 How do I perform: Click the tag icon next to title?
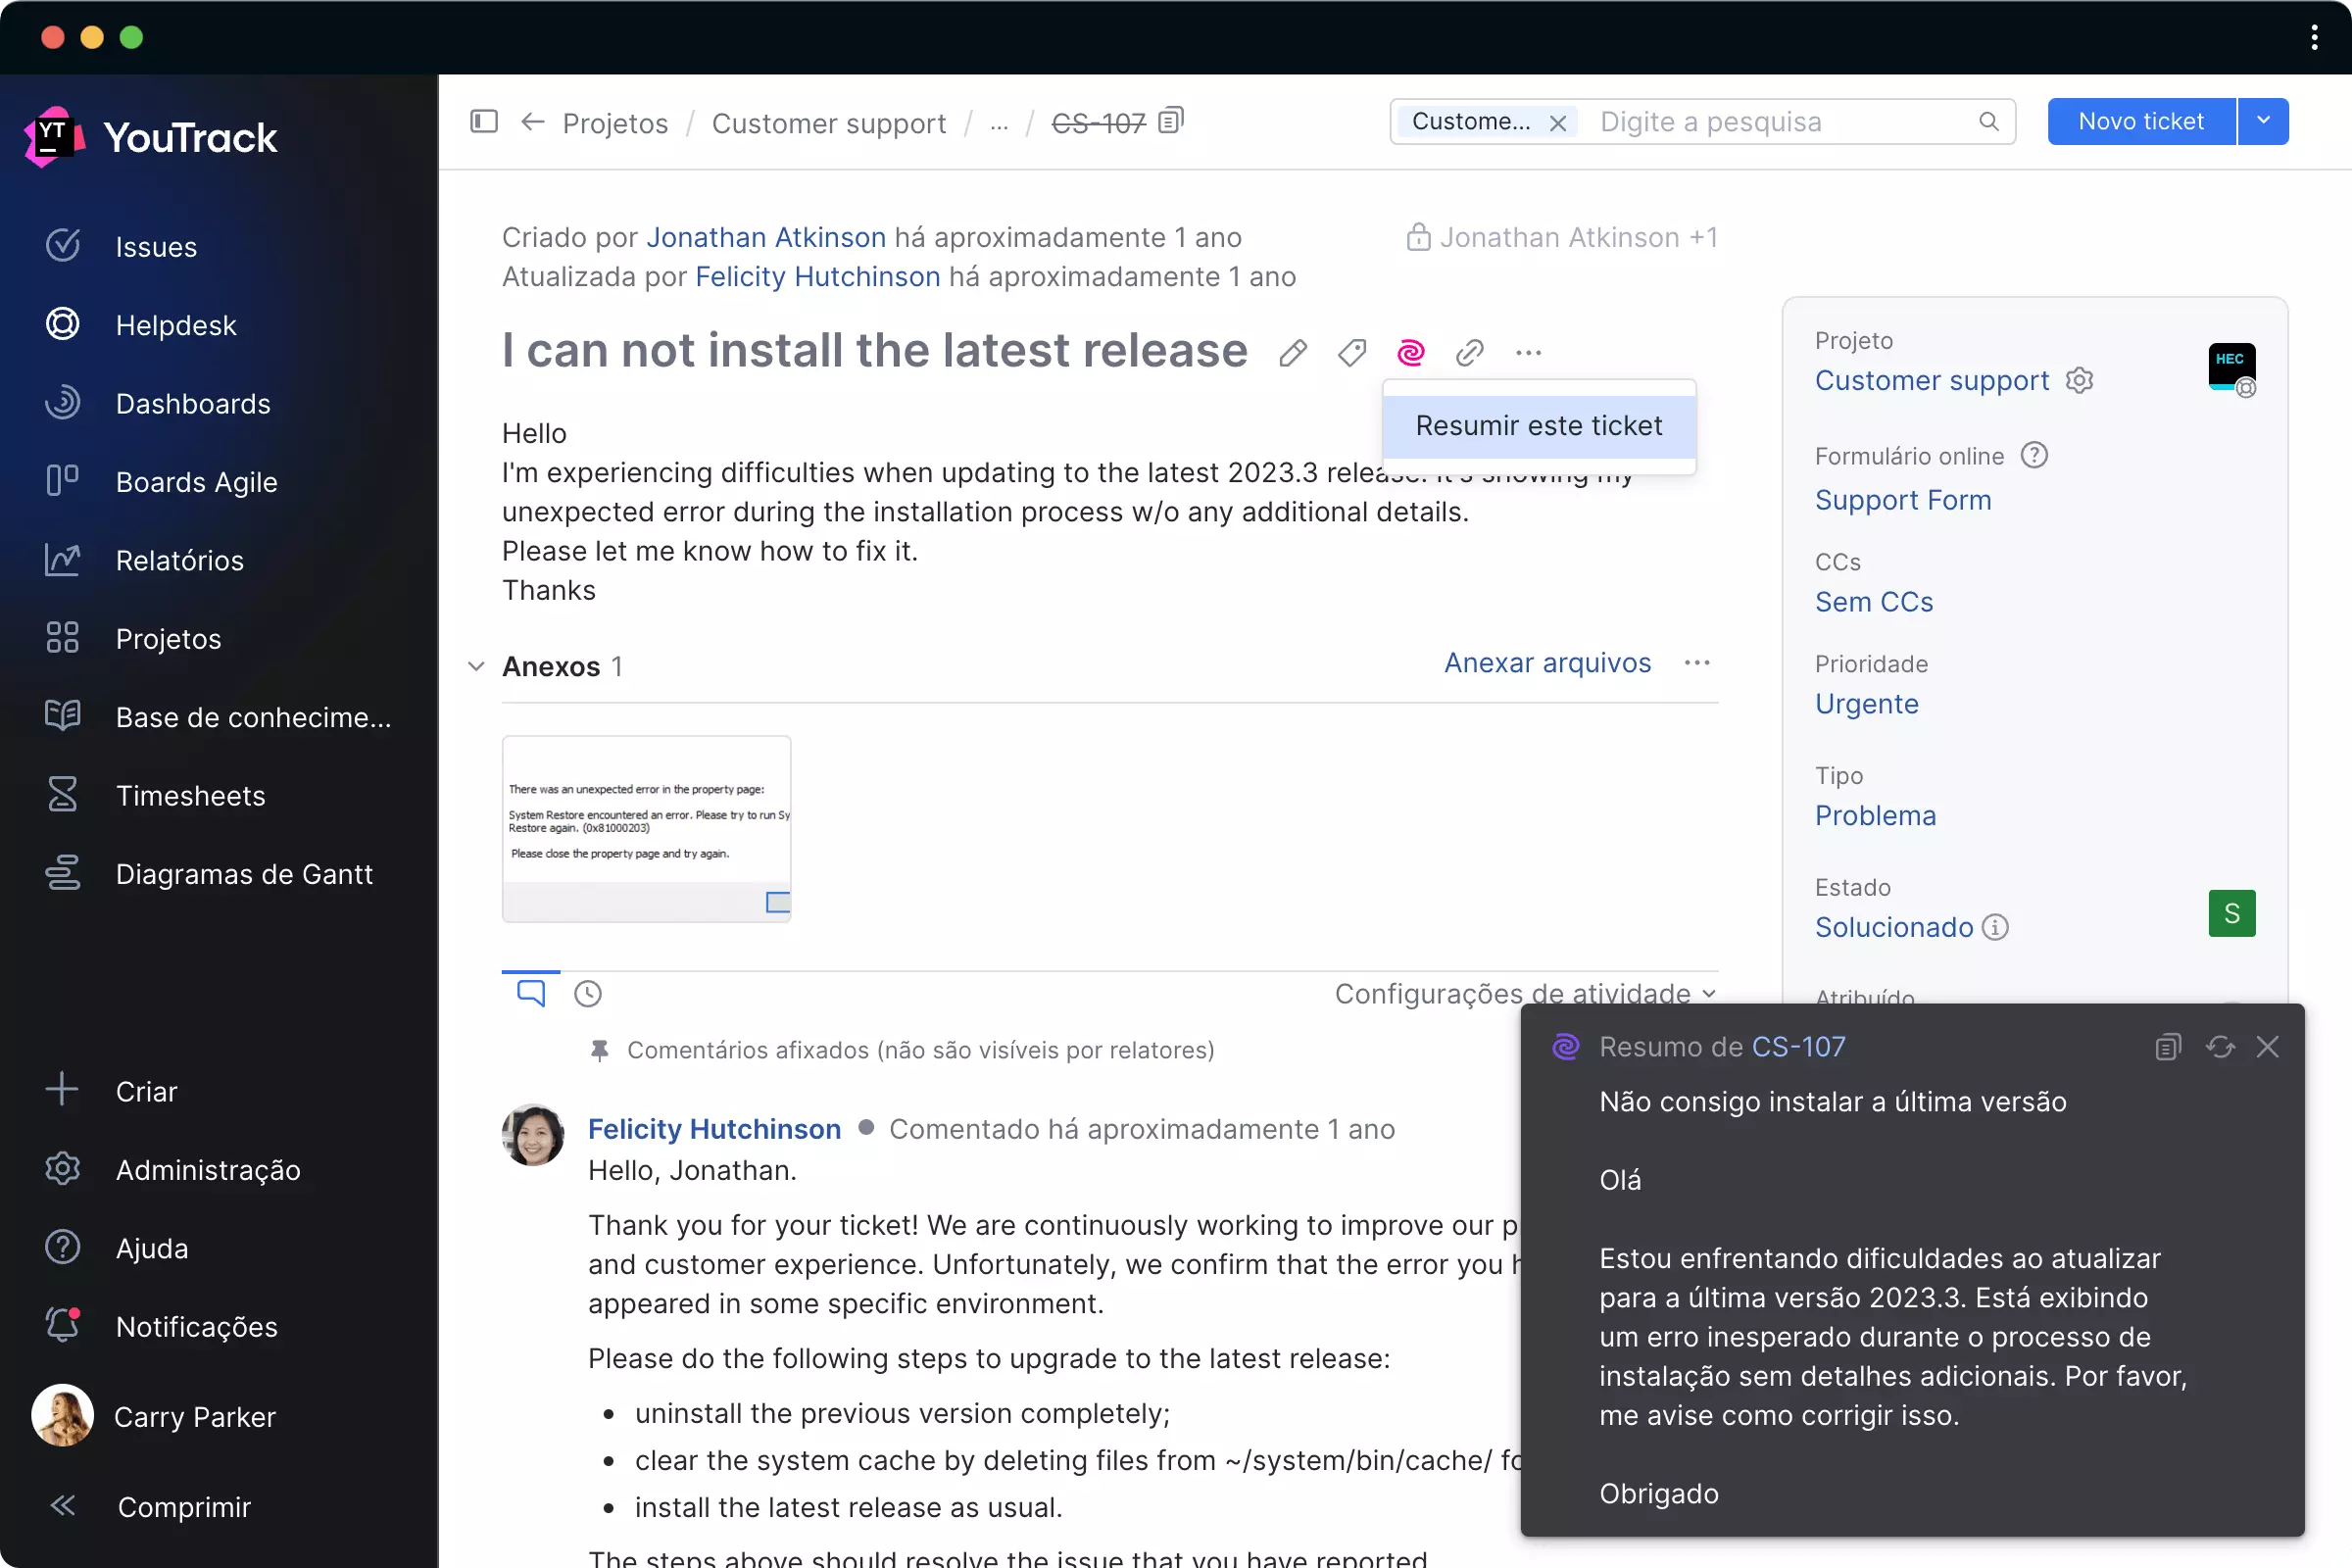(1351, 352)
